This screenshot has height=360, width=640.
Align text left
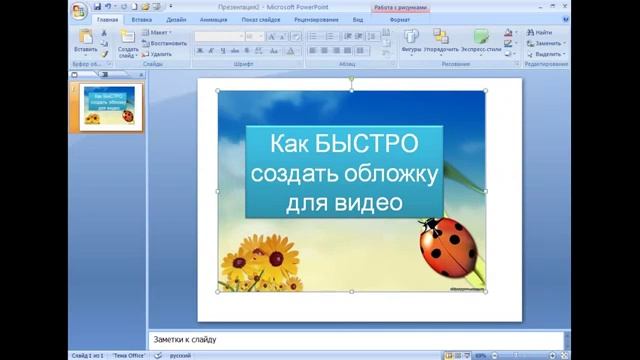313,51
